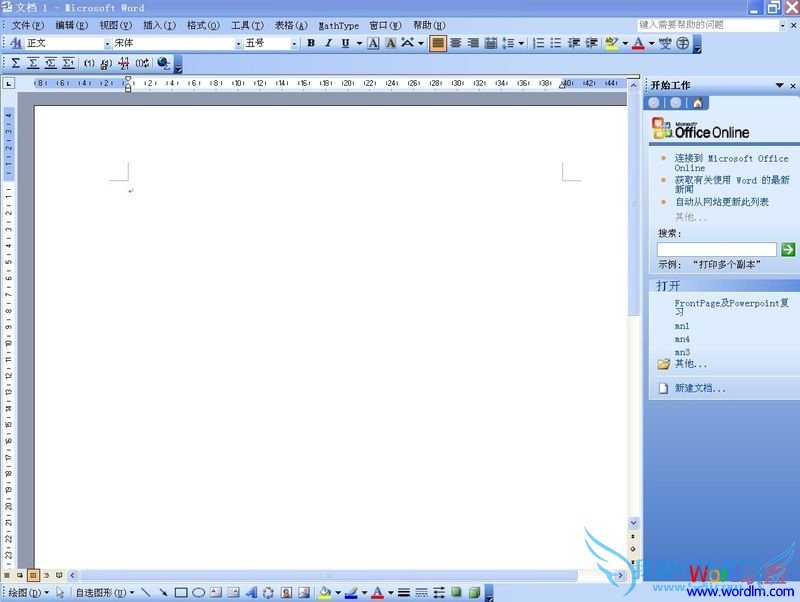The height and width of the screenshot is (602, 800).
Task: Expand the line spacing dropdown arrow
Action: [x=521, y=43]
